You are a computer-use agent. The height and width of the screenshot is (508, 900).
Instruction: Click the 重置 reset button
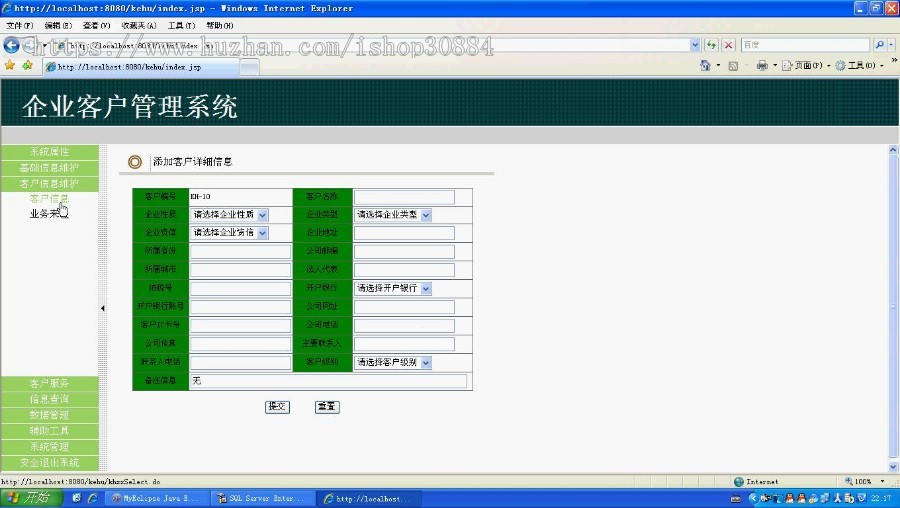(327, 406)
